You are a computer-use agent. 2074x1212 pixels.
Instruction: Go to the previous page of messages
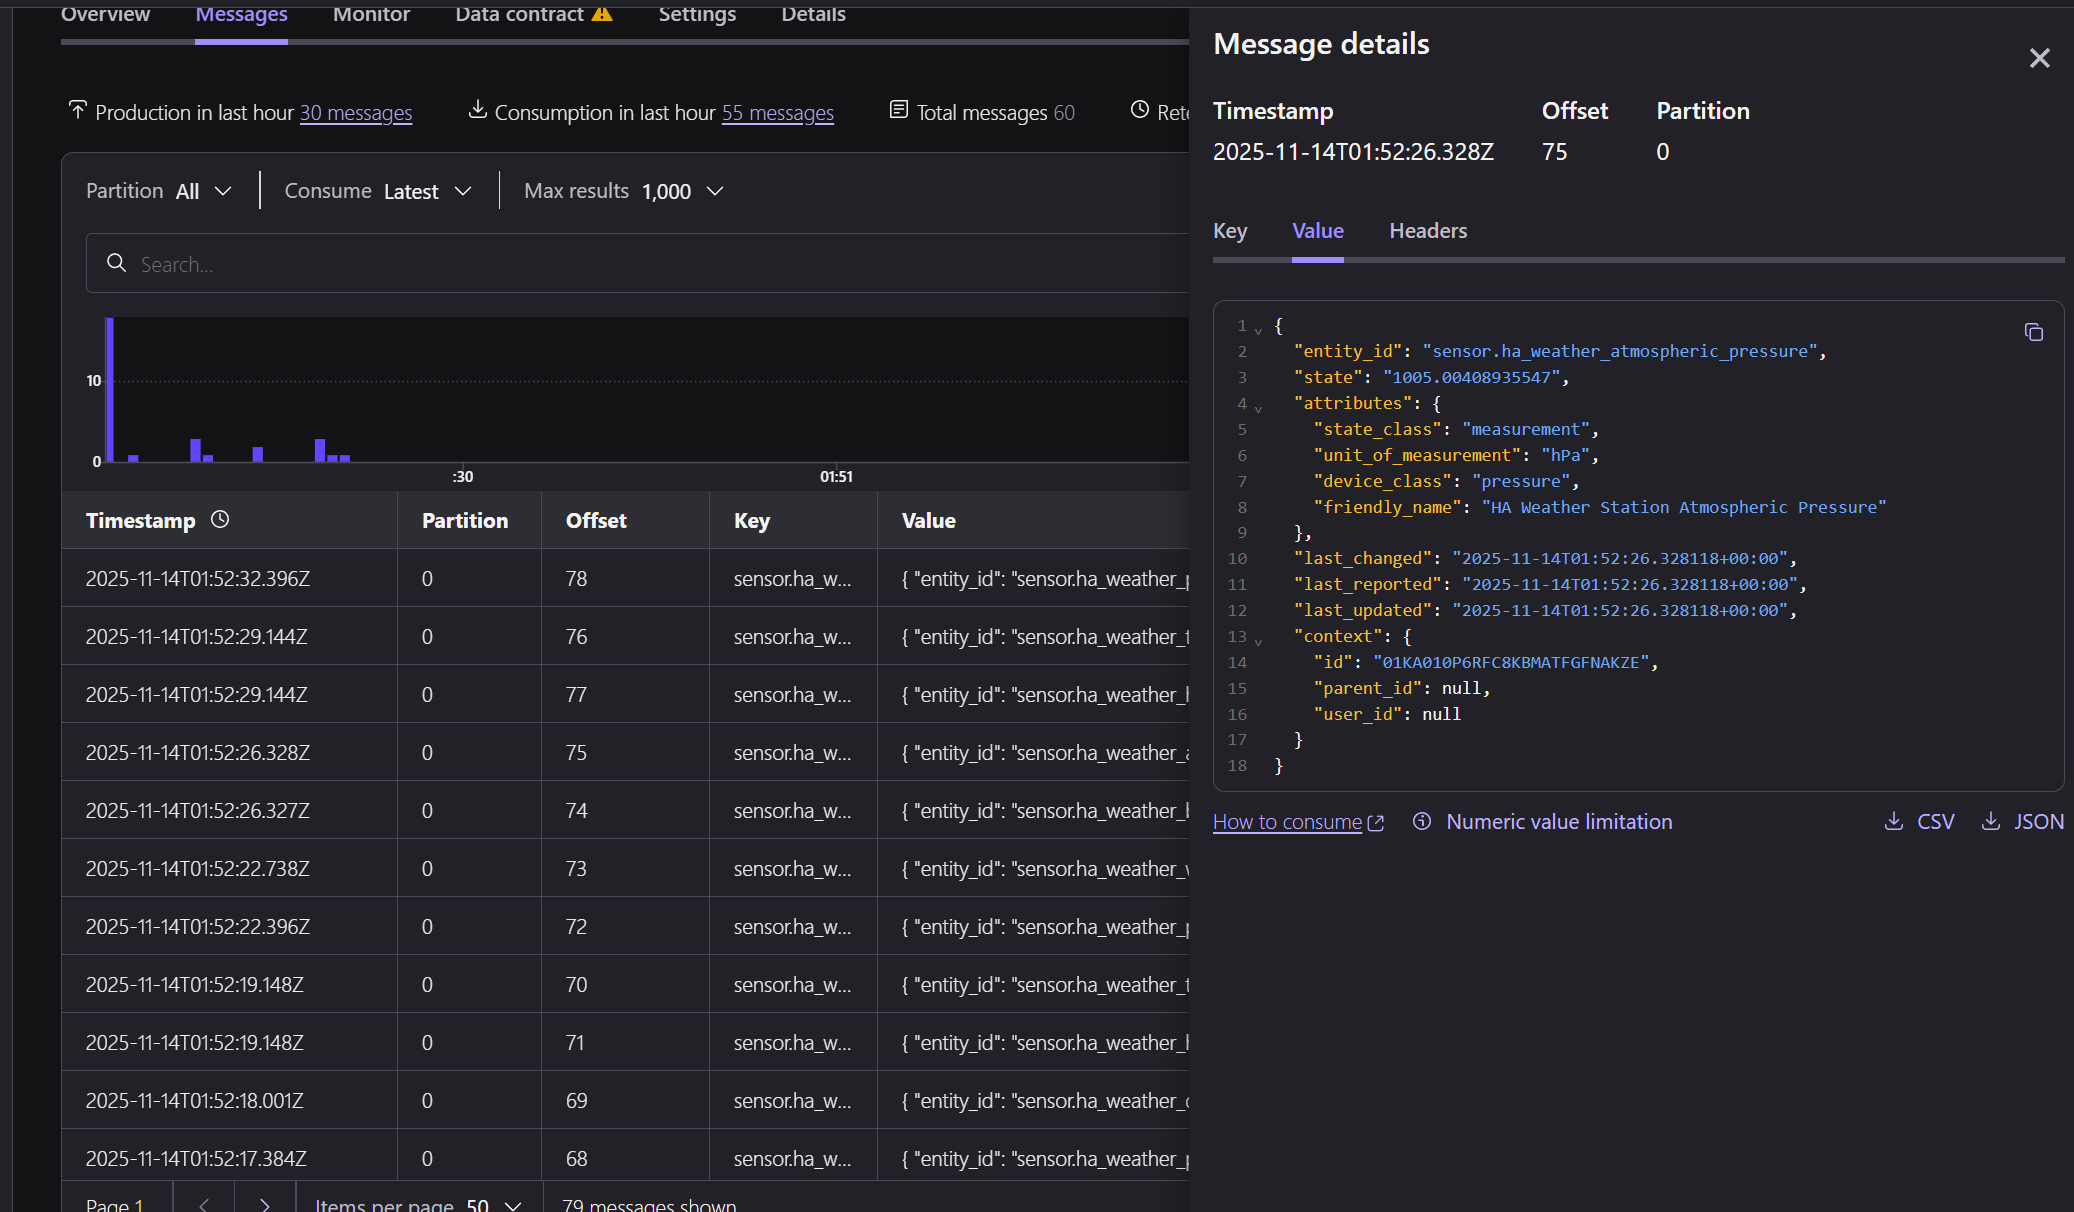coord(203,1204)
